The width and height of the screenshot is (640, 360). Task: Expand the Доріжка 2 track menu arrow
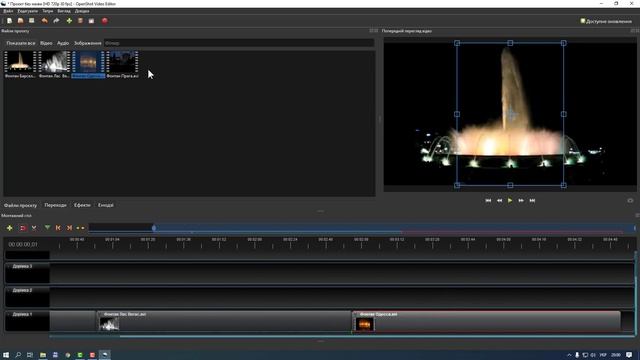pos(9,290)
